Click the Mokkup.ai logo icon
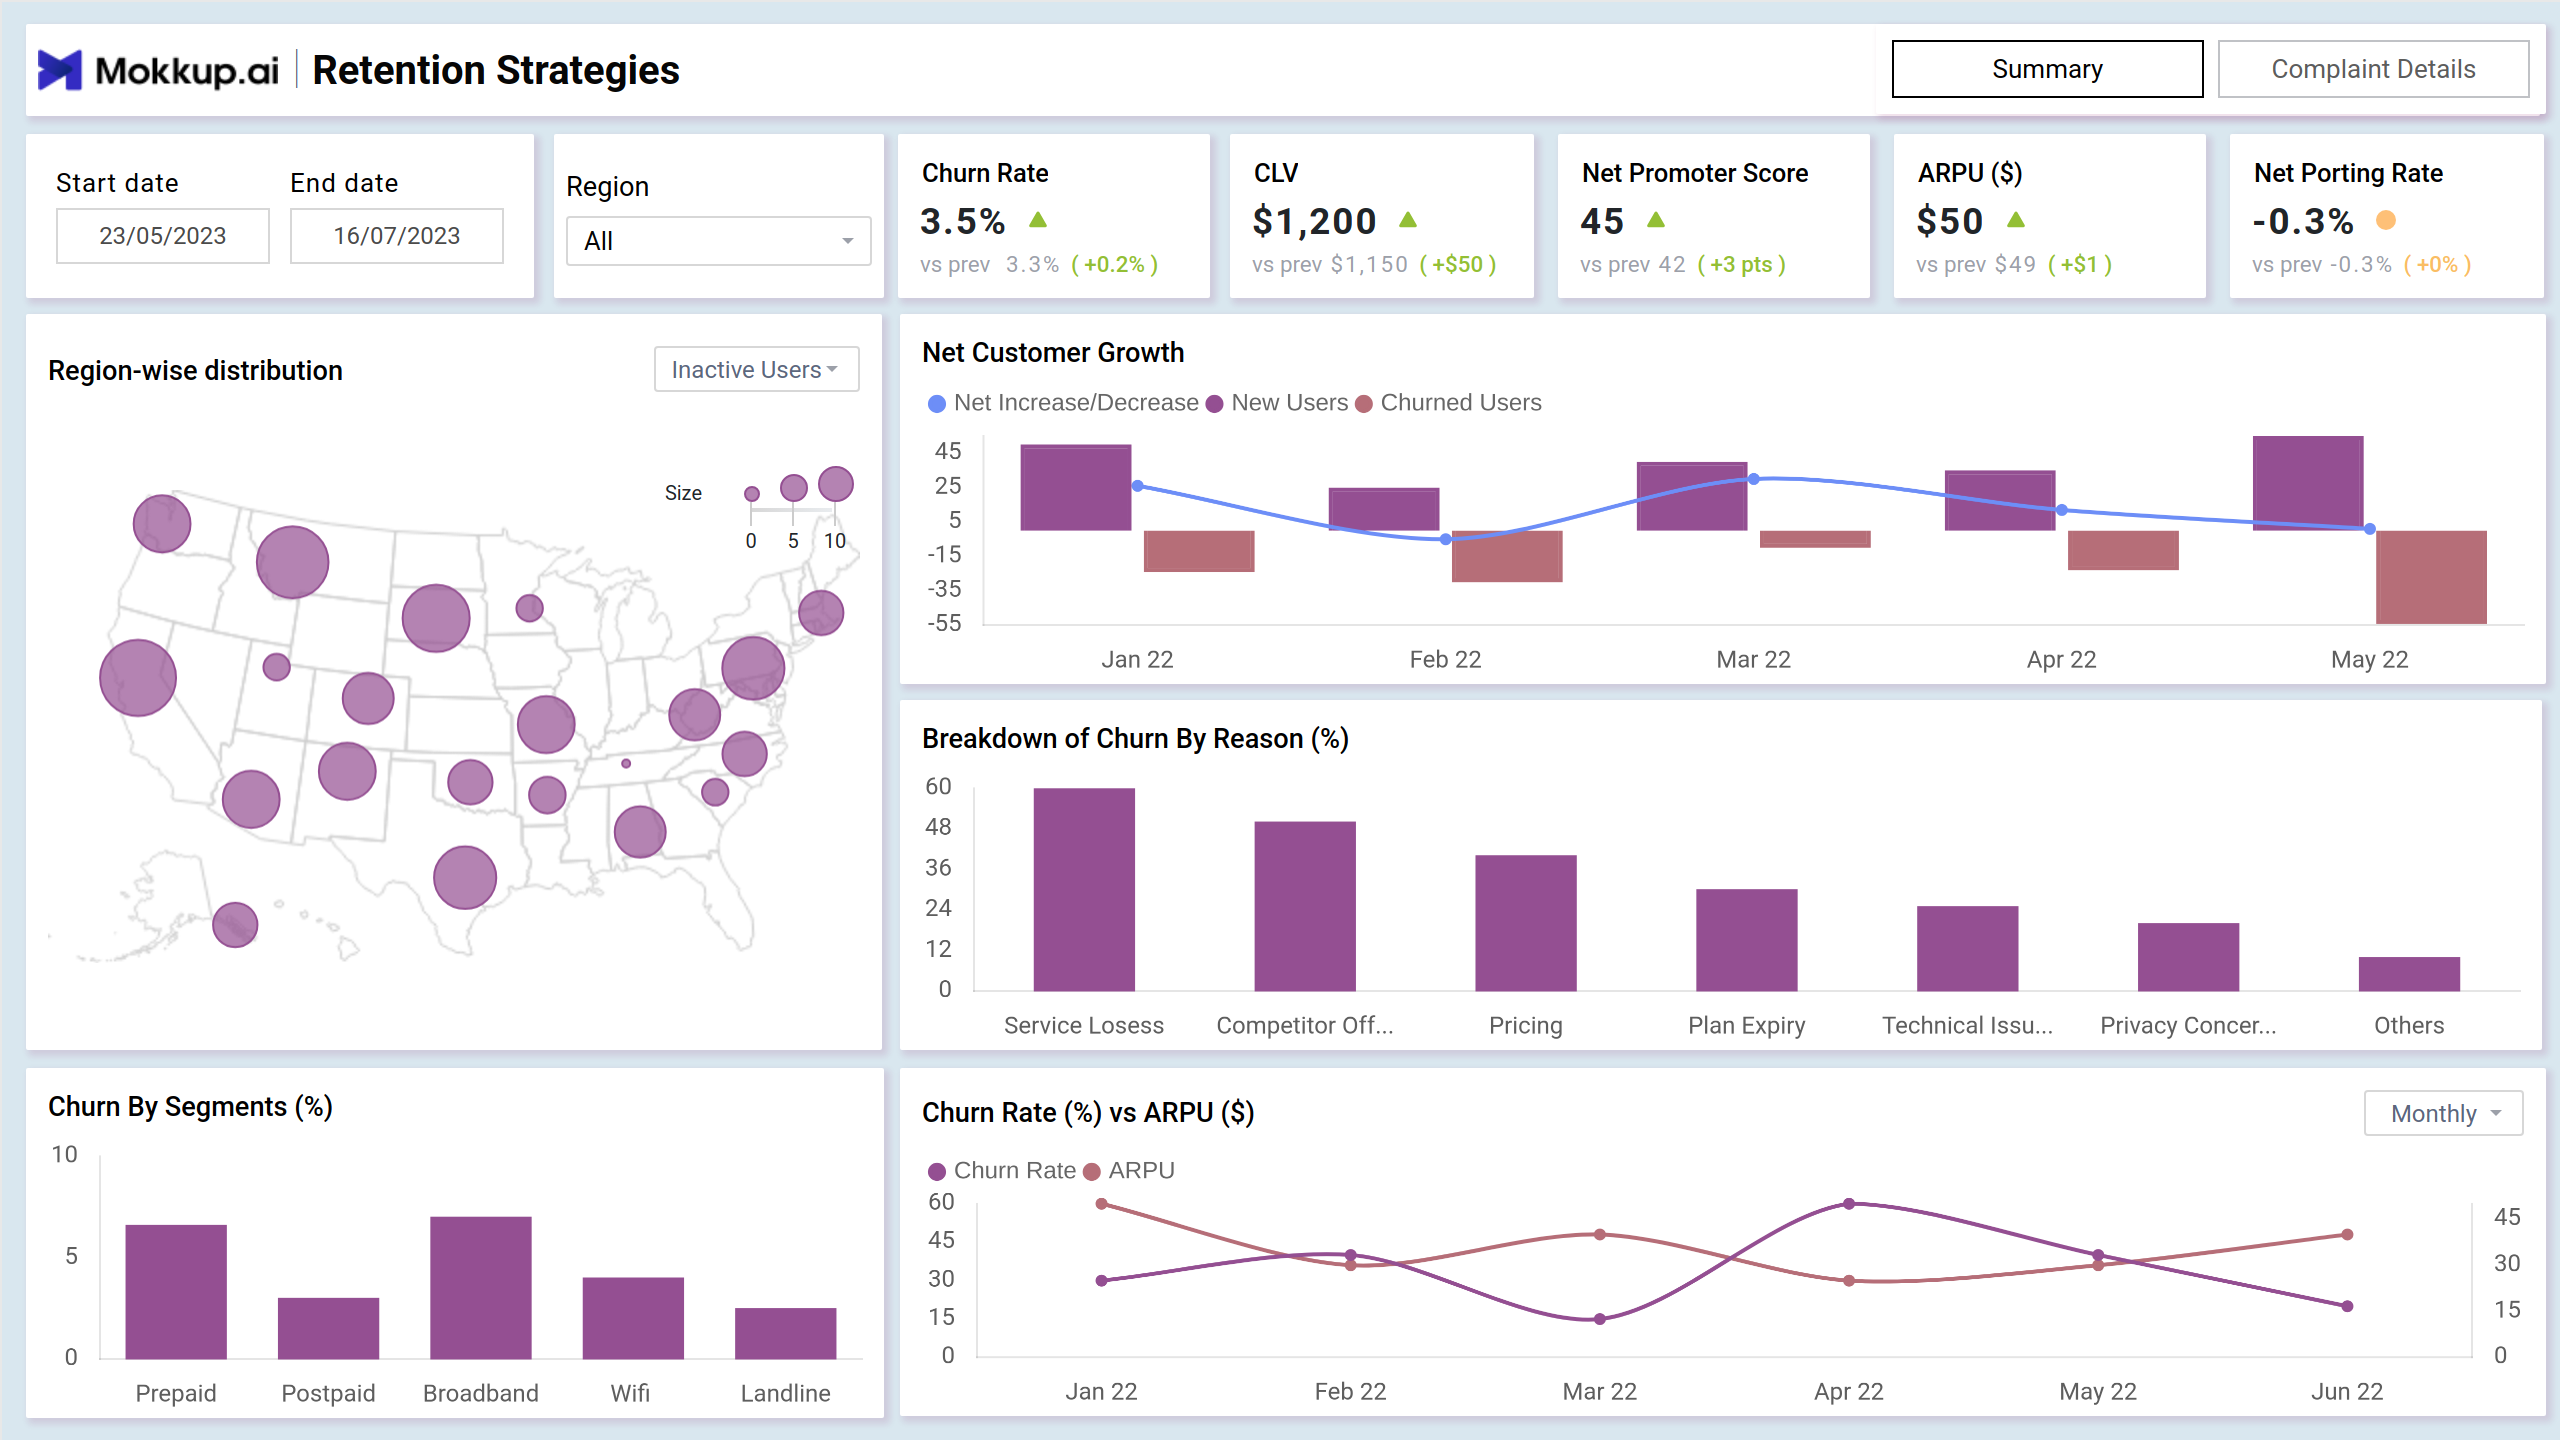Image resolution: width=2560 pixels, height=1440 pixels. (59, 70)
